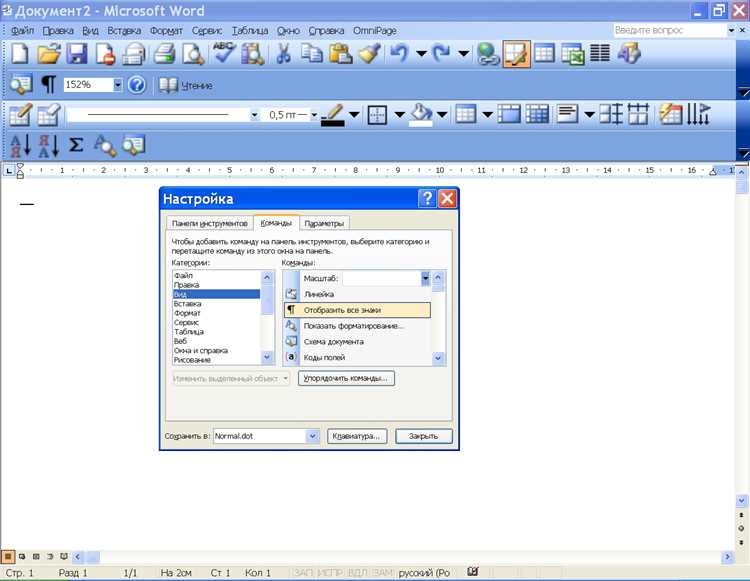Select Показать форматирование command
Screen dimensions: 750x581
pyautogui.click(x=357, y=326)
